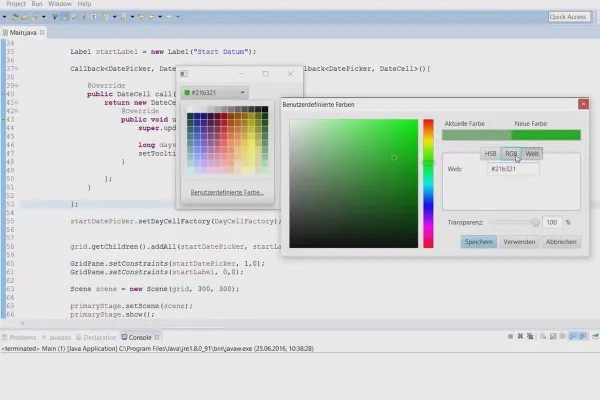The height and width of the screenshot is (400, 600).
Task: Close the Benutzerdefinierte Farben dialog
Action: point(583,103)
